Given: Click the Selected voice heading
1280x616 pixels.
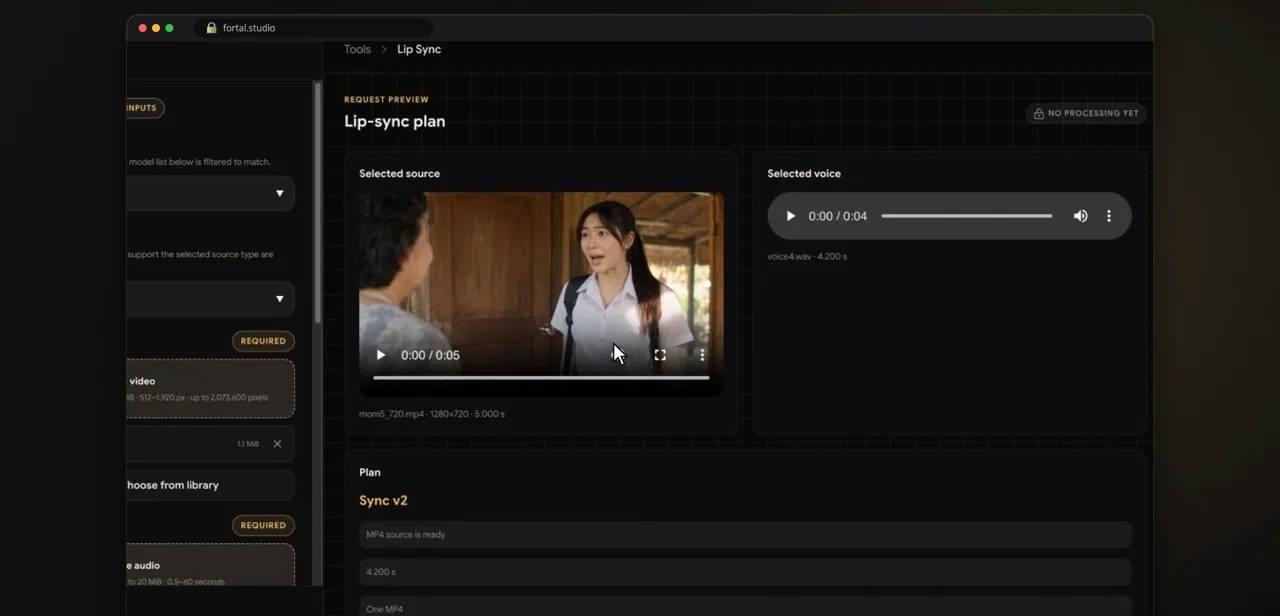Looking at the screenshot, I should (x=804, y=174).
